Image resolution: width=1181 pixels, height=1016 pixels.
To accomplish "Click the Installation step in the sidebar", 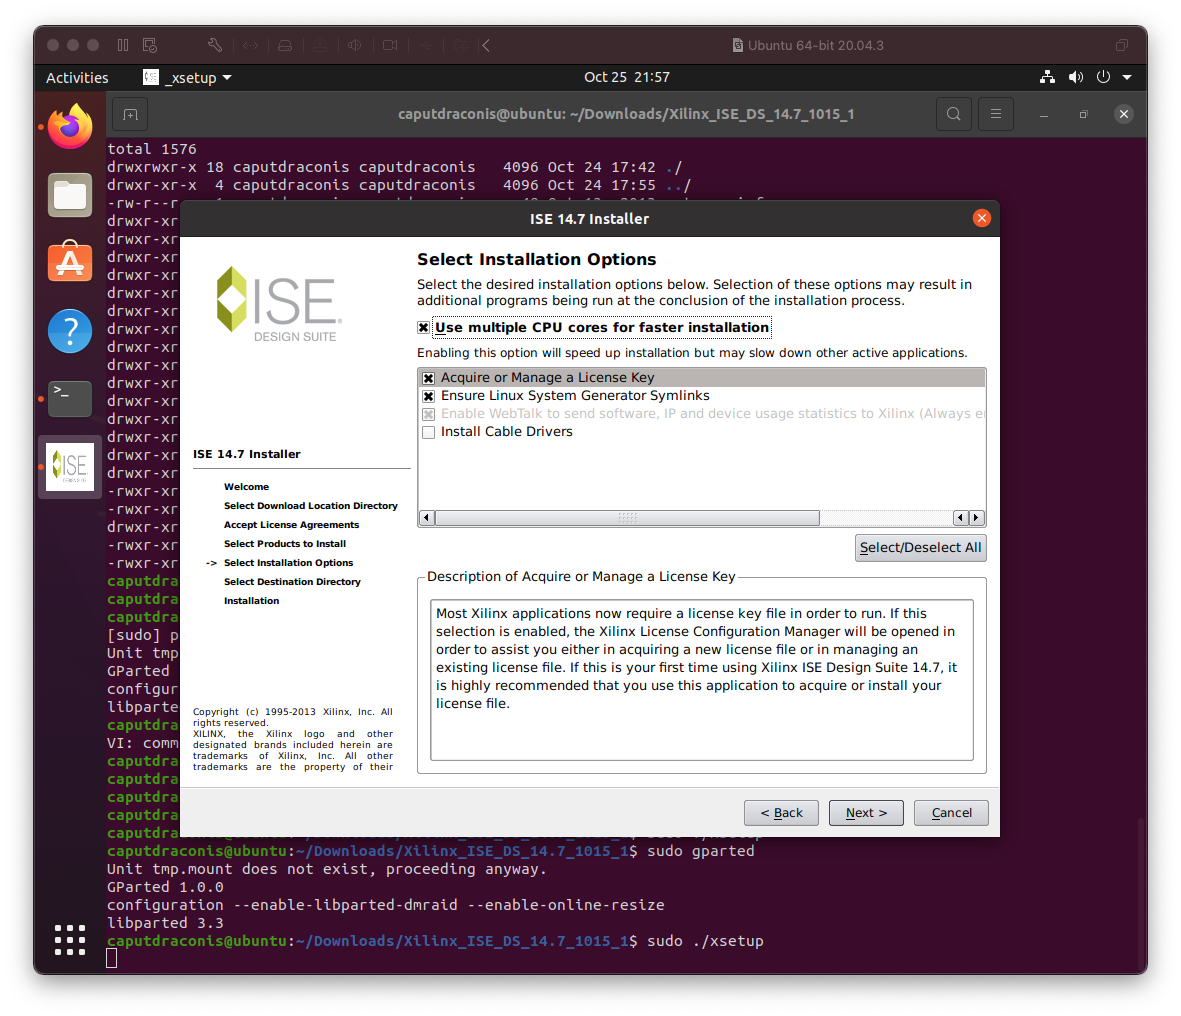I will 252,600.
